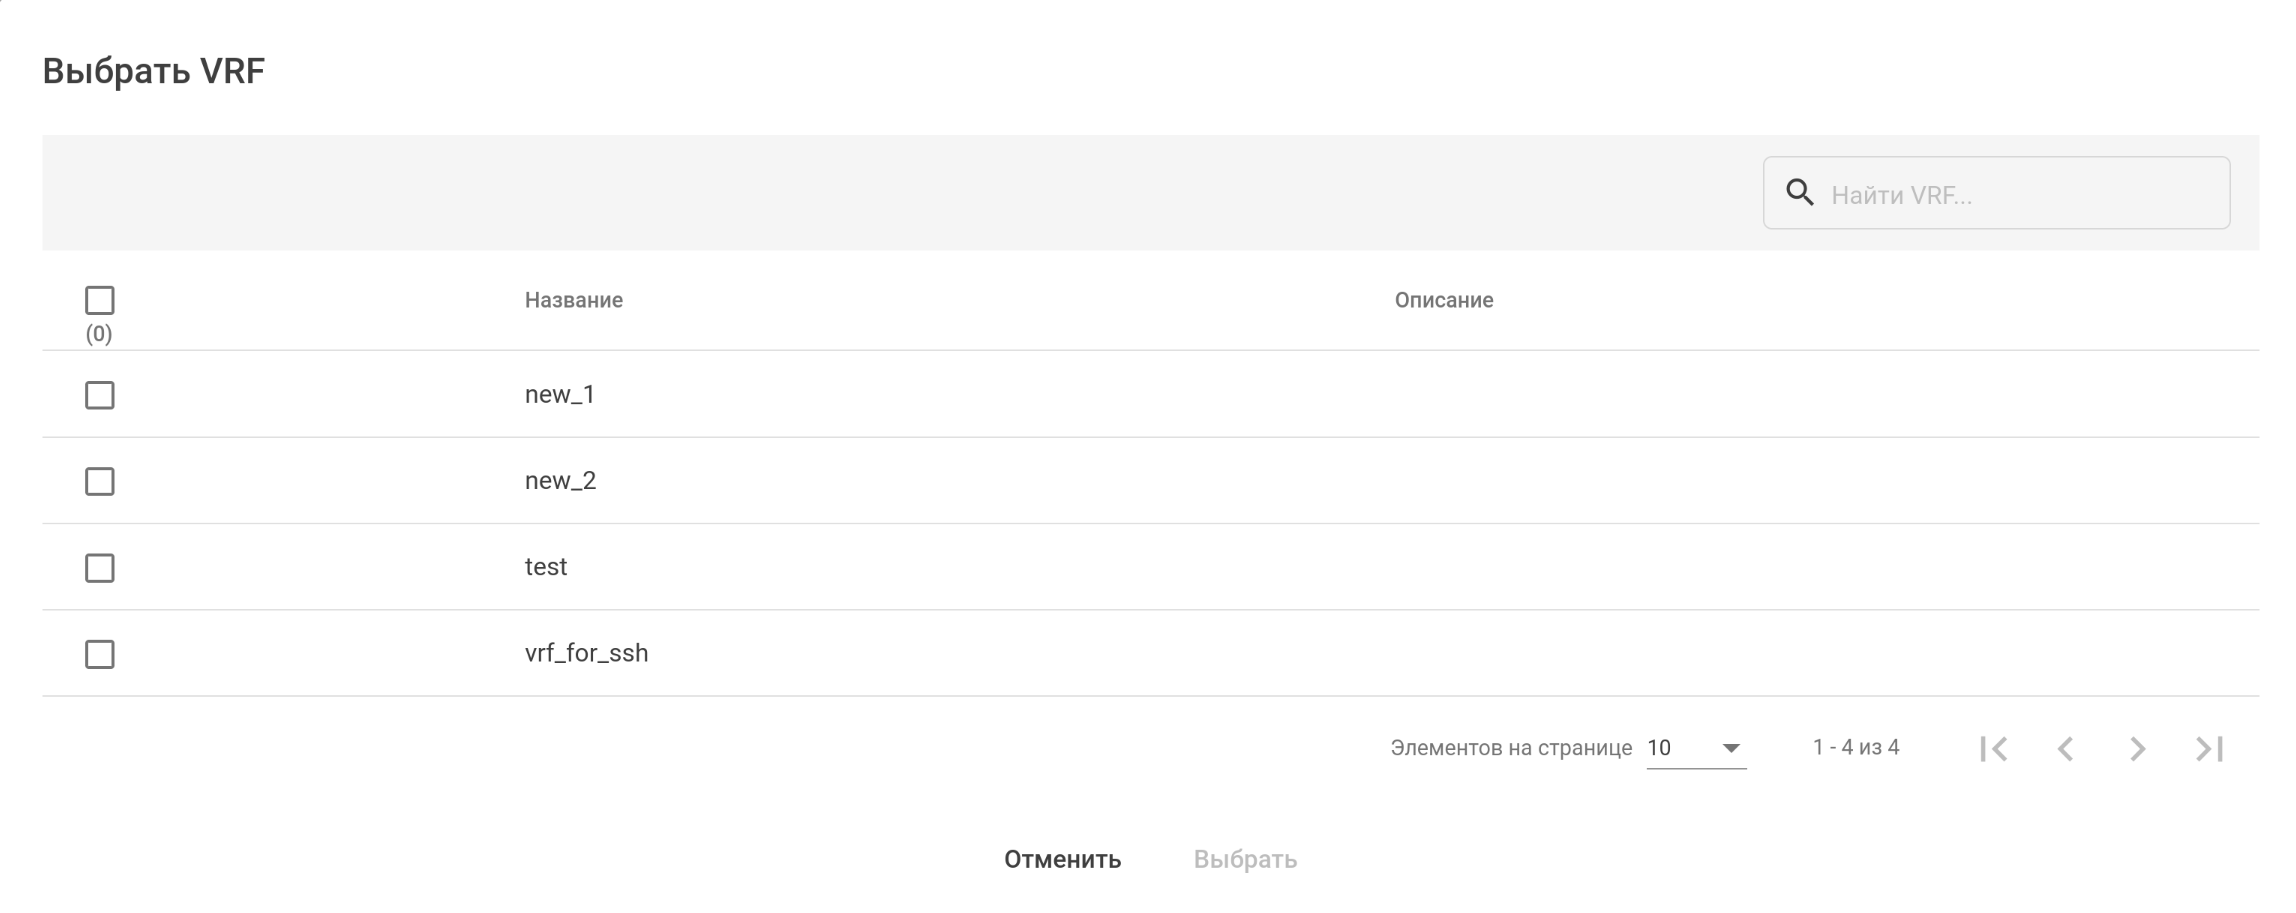
Task: Sort by the Название column header
Action: coord(574,300)
